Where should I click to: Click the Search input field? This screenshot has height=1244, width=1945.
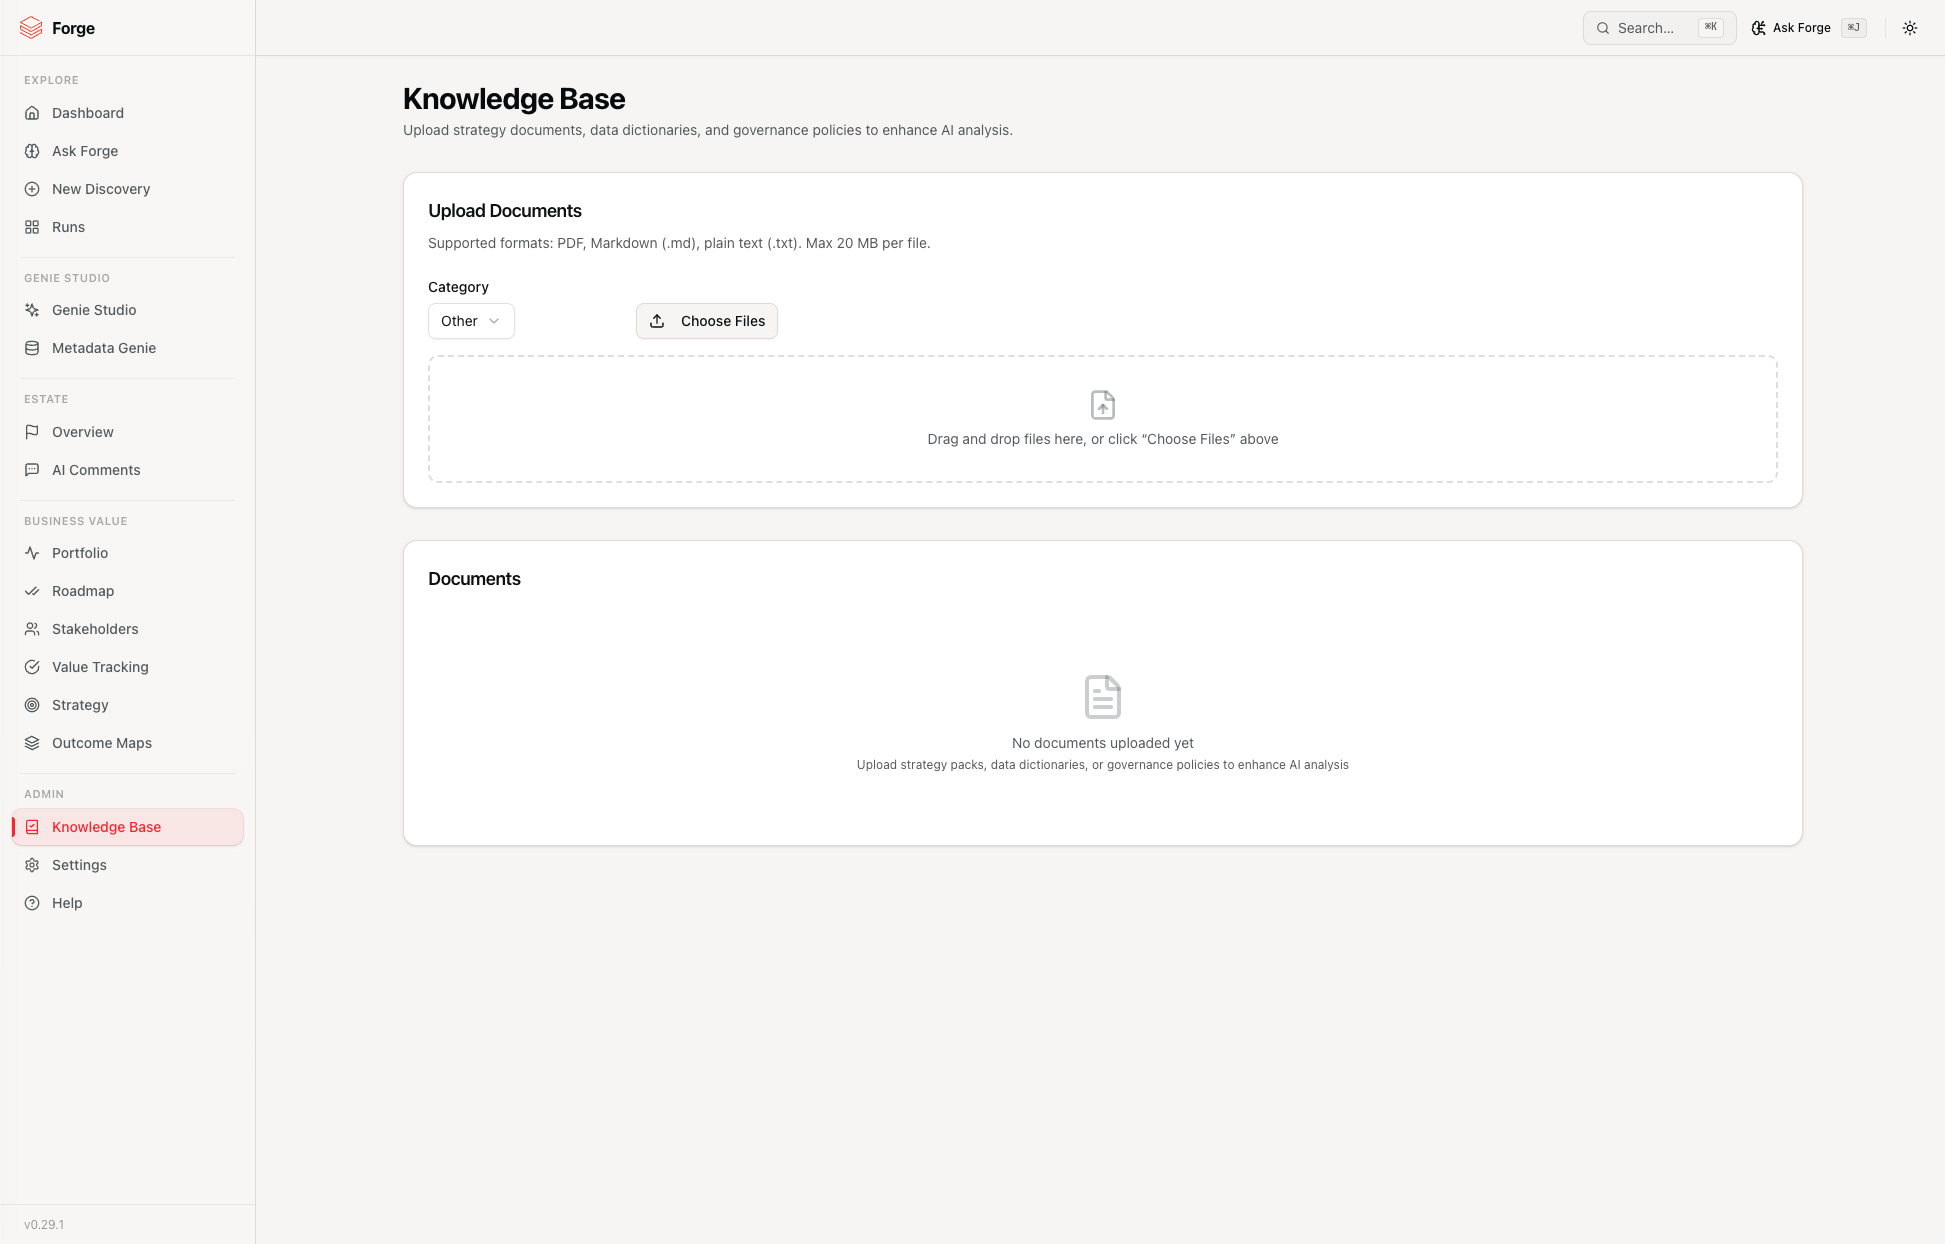click(1659, 28)
